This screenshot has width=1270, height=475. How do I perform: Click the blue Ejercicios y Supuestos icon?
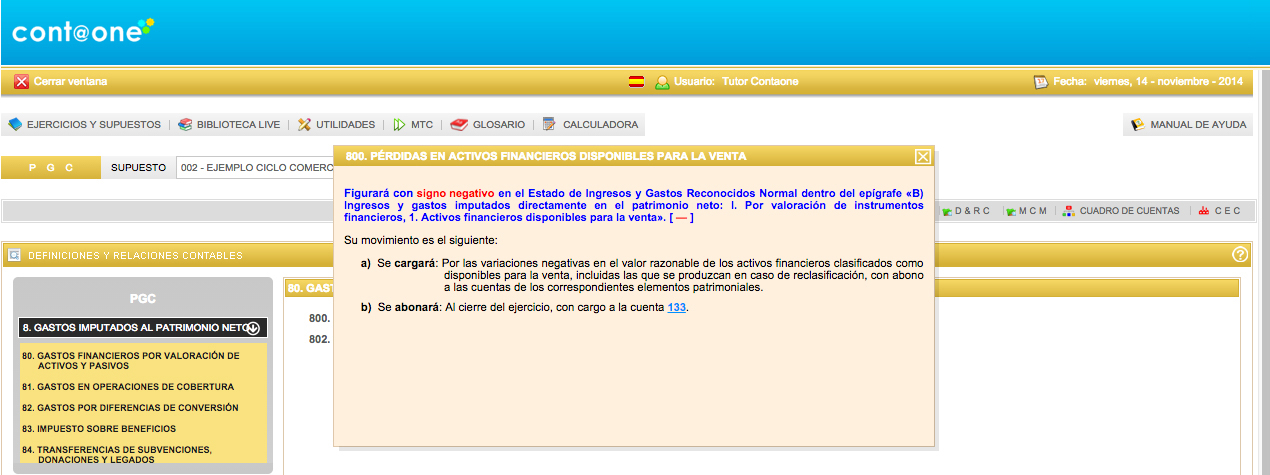[x=15, y=125]
